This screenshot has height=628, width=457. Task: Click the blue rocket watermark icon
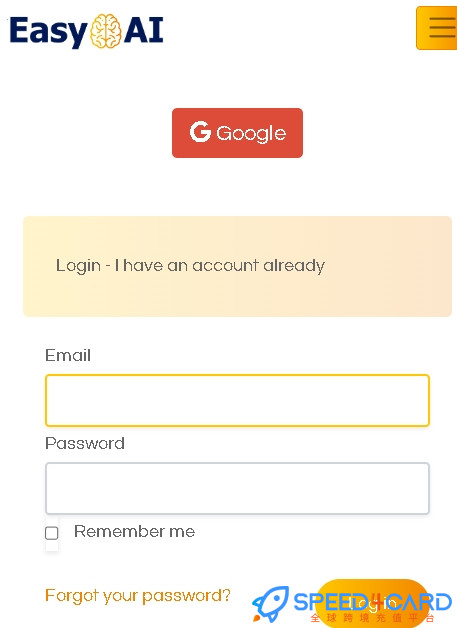point(271,604)
